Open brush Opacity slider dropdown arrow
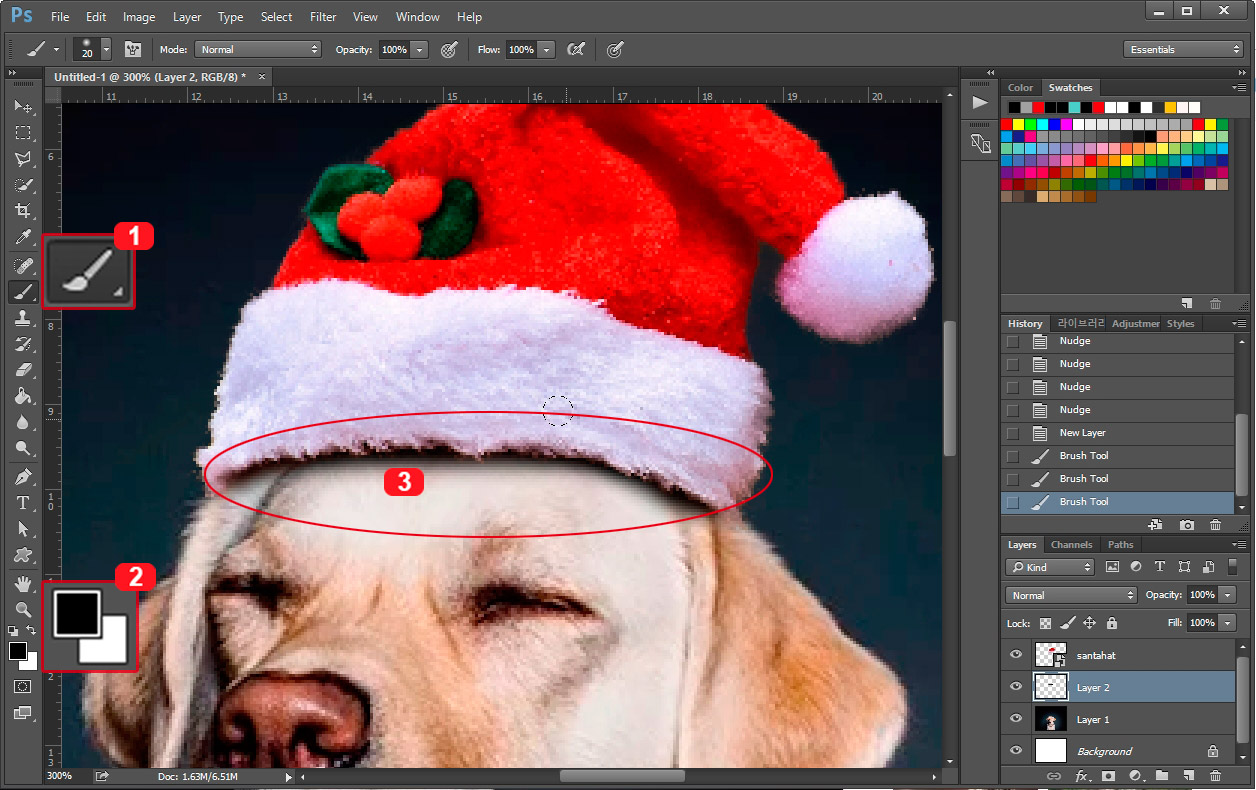1256x790 pixels. click(x=420, y=49)
